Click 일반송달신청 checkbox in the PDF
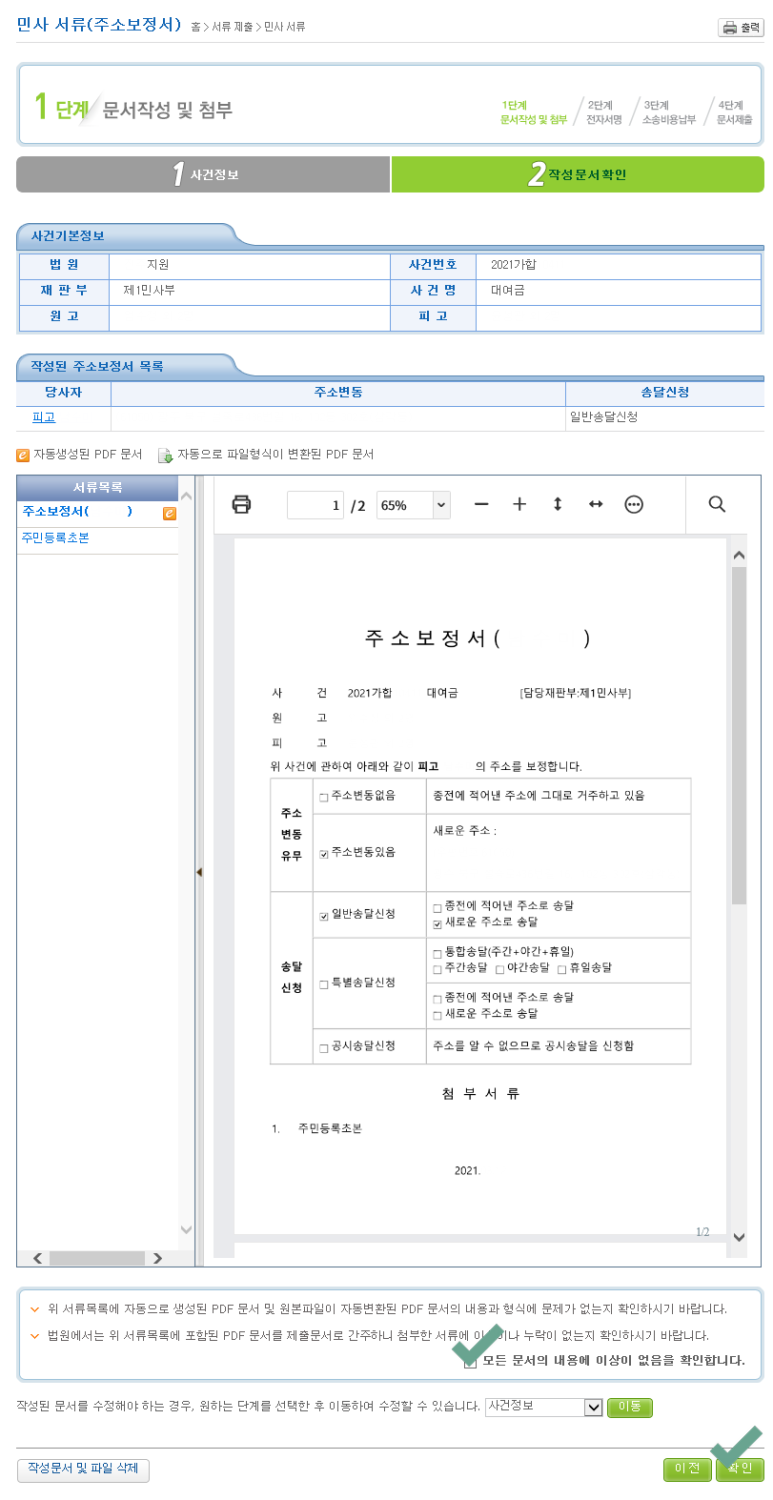Viewport: 773px width, 1500px height. coord(323,916)
